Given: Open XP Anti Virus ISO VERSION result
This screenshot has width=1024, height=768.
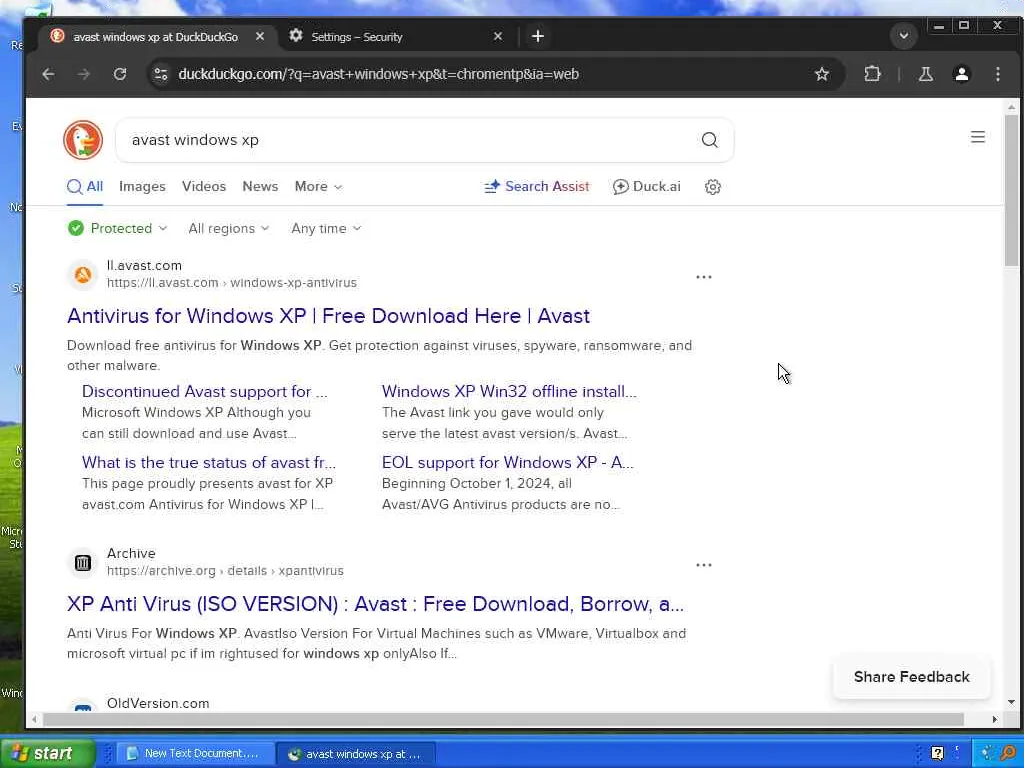Looking at the screenshot, I should [376, 604].
